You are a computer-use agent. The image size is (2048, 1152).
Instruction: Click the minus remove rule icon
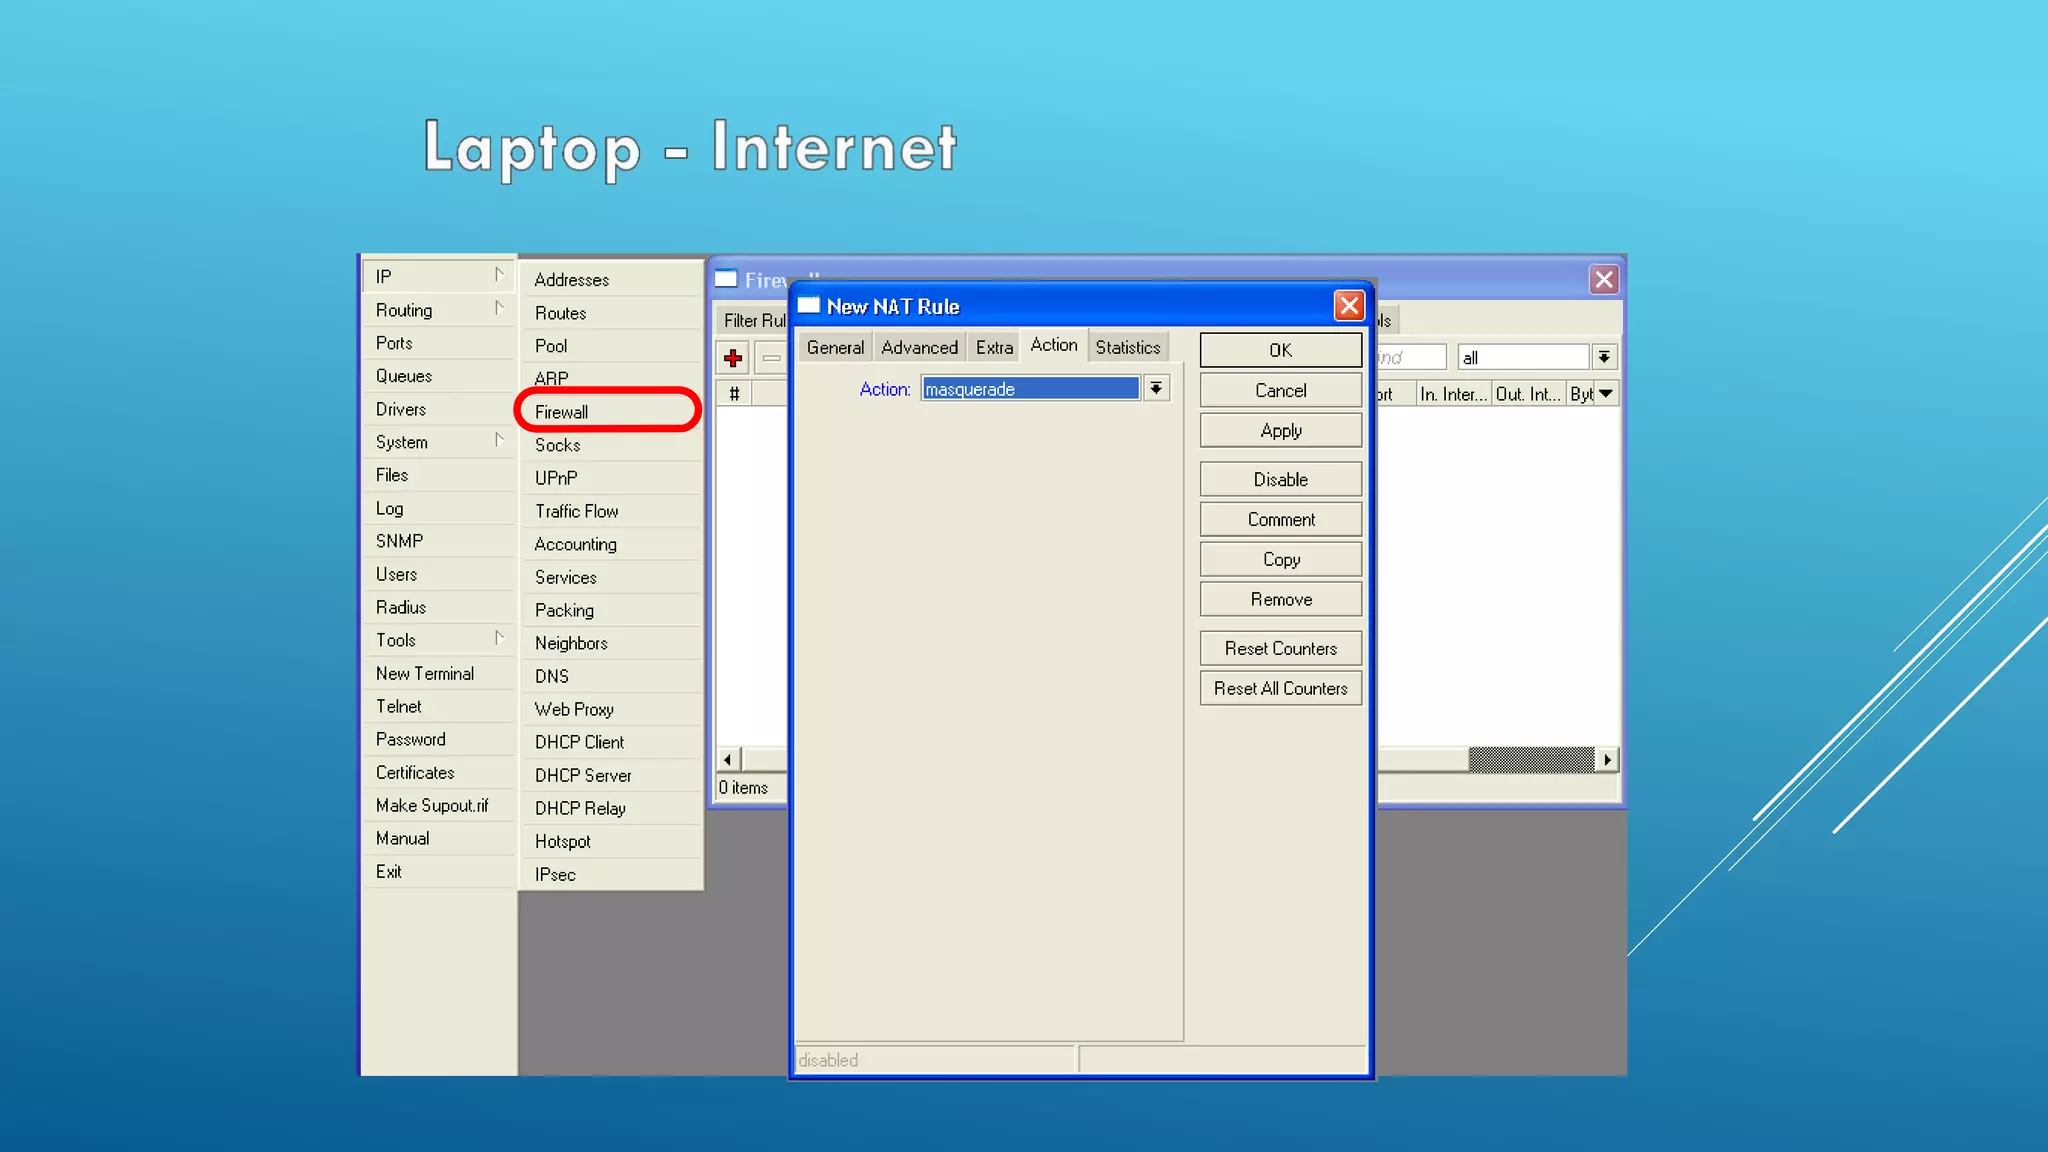pos(771,358)
